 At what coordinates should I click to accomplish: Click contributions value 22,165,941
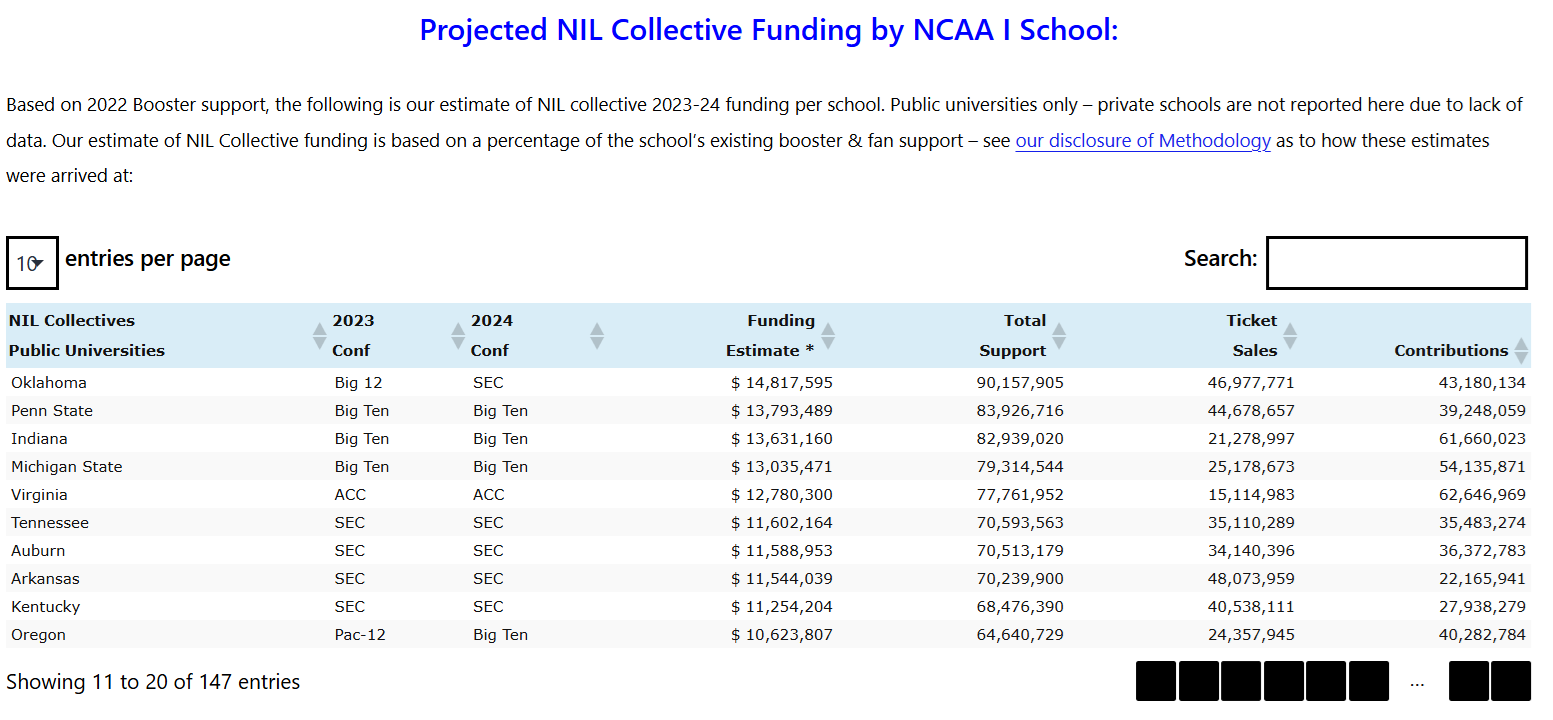(x=1482, y=579)
